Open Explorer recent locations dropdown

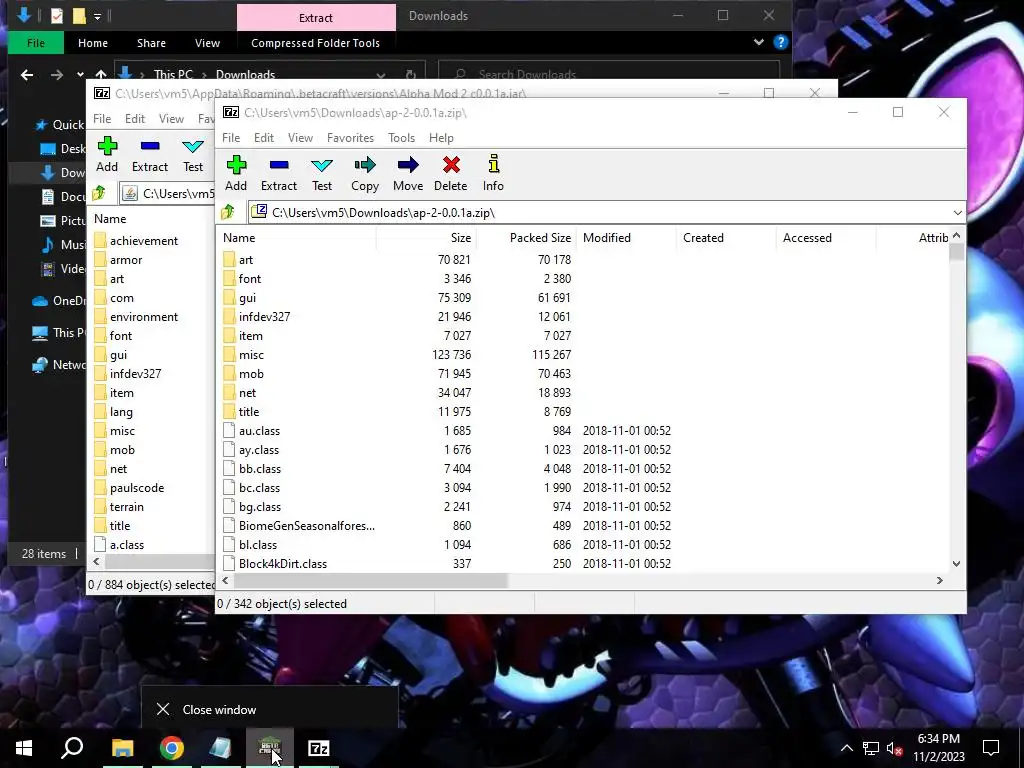point(80,75)
